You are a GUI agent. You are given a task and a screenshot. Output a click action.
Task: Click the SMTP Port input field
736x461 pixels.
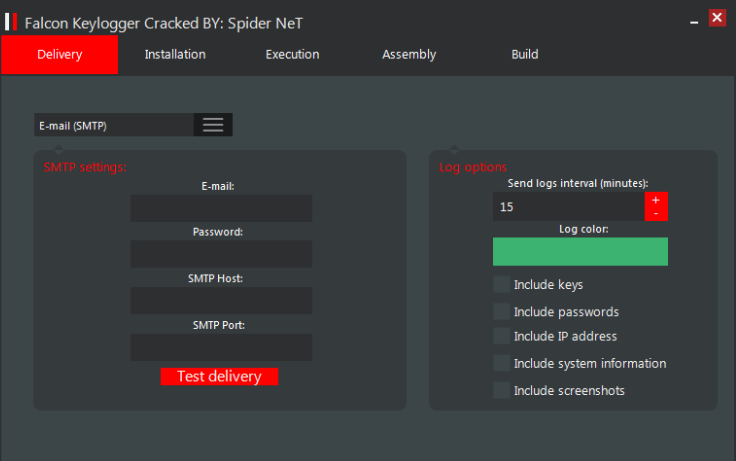[x=221, y=347]
